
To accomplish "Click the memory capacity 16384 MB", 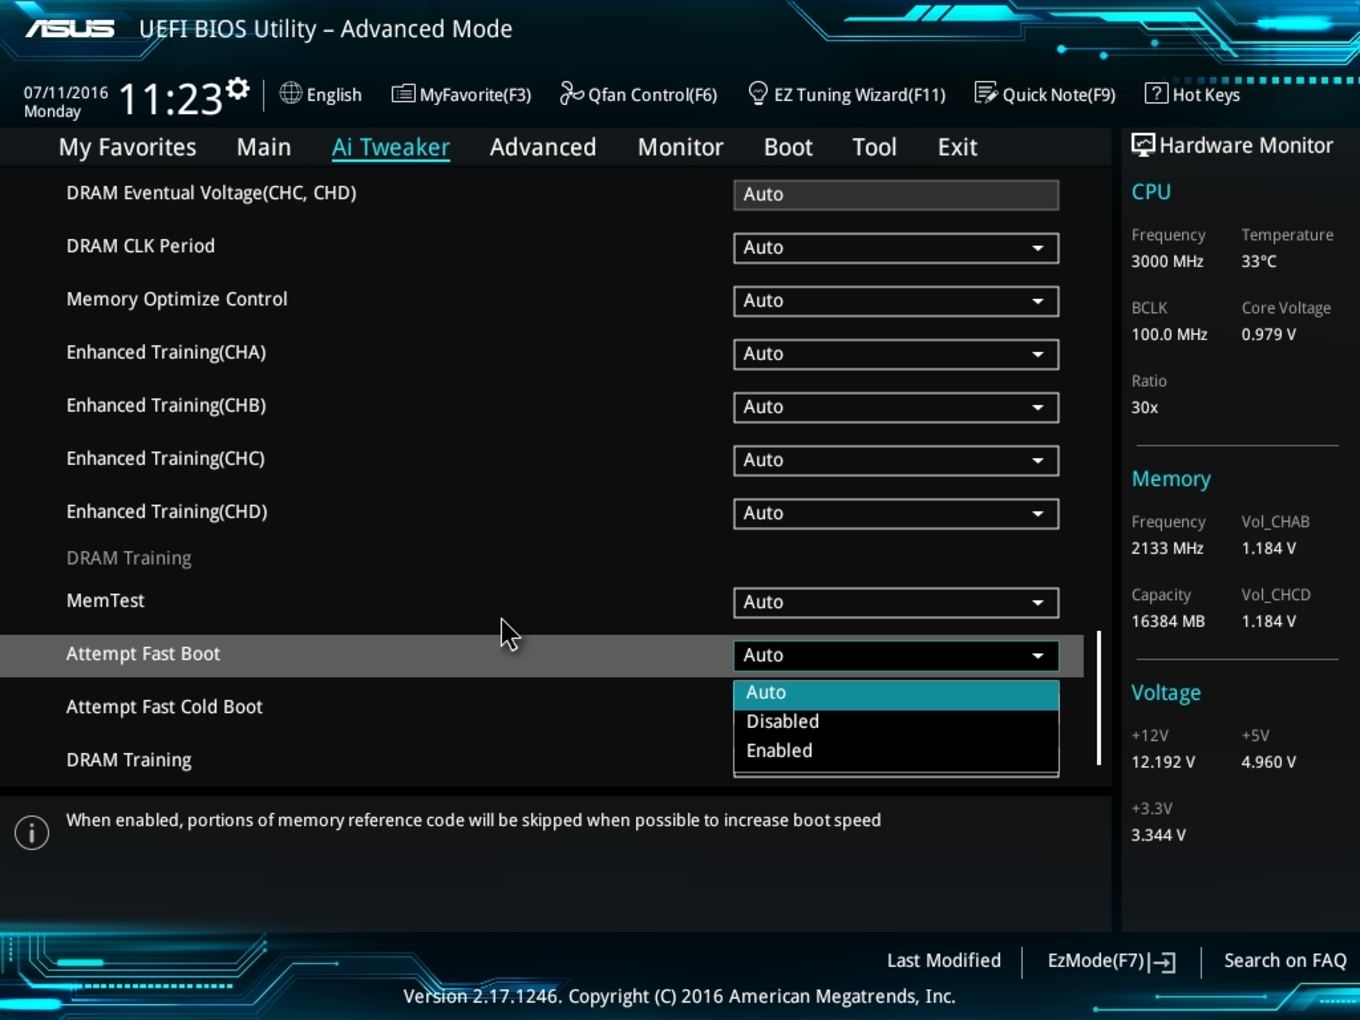I will (x=1168, y=622).
